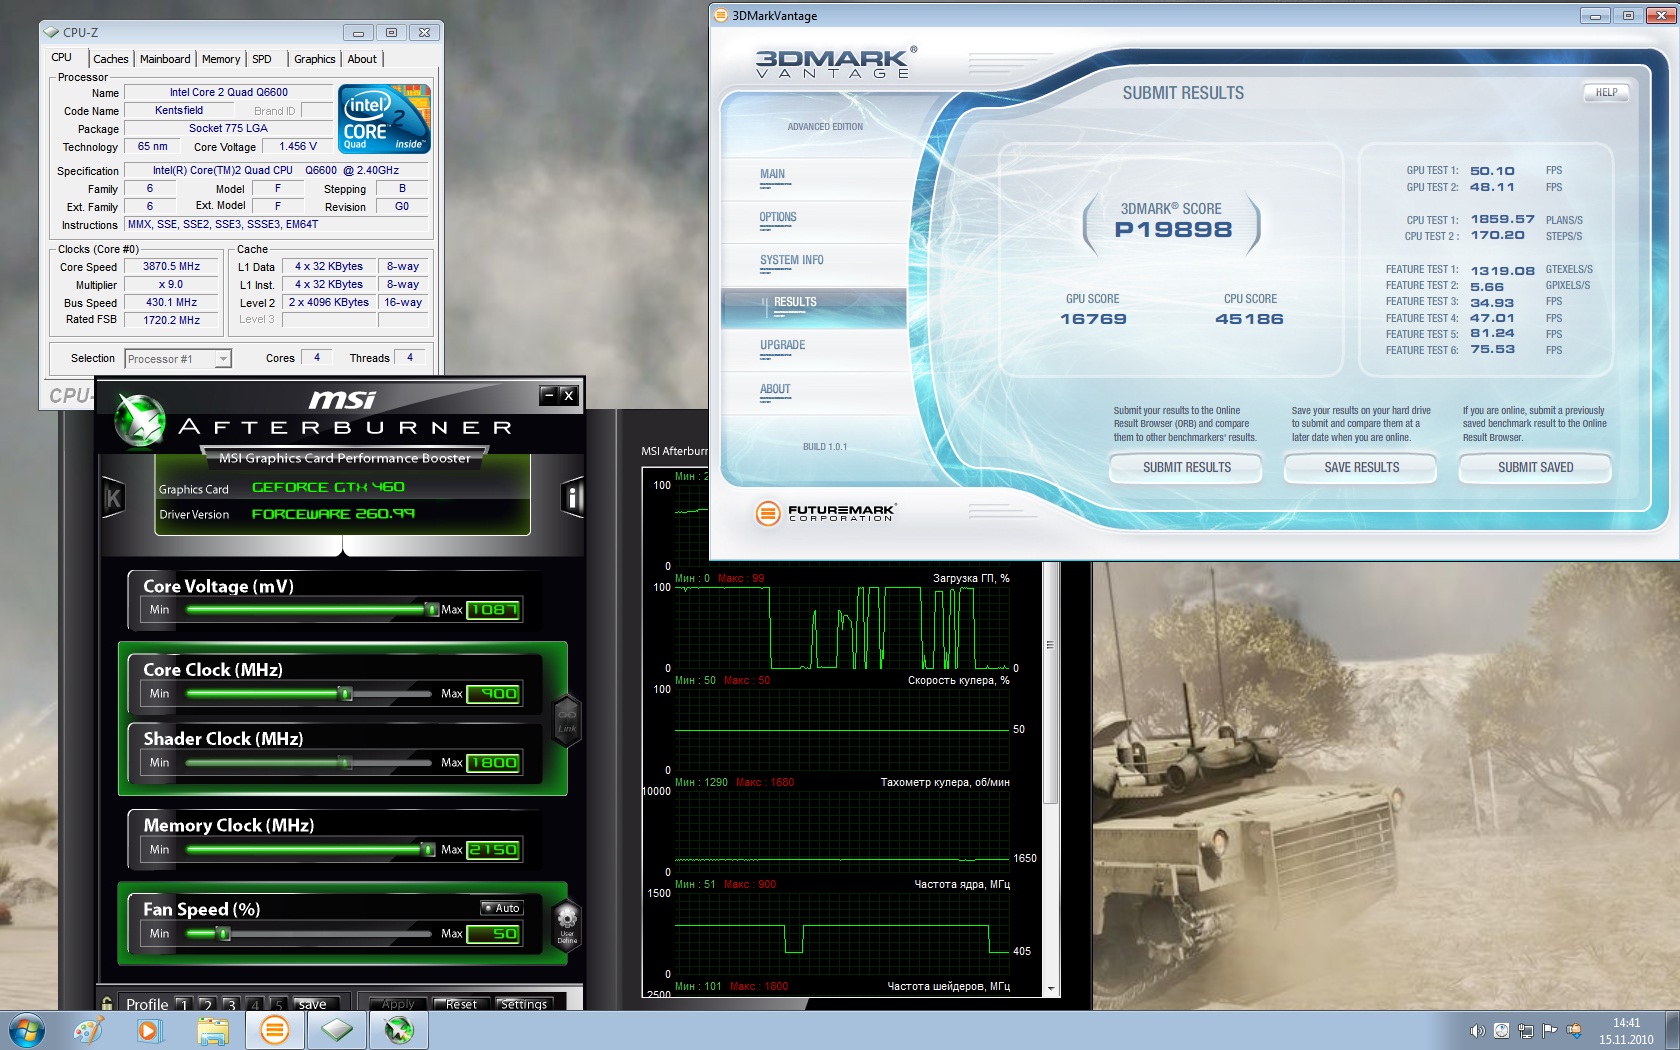Viewport: 1680px width, 1050px height.
Task: Switch to the Caches tab in CPU-Z
Action: point(111,59)
